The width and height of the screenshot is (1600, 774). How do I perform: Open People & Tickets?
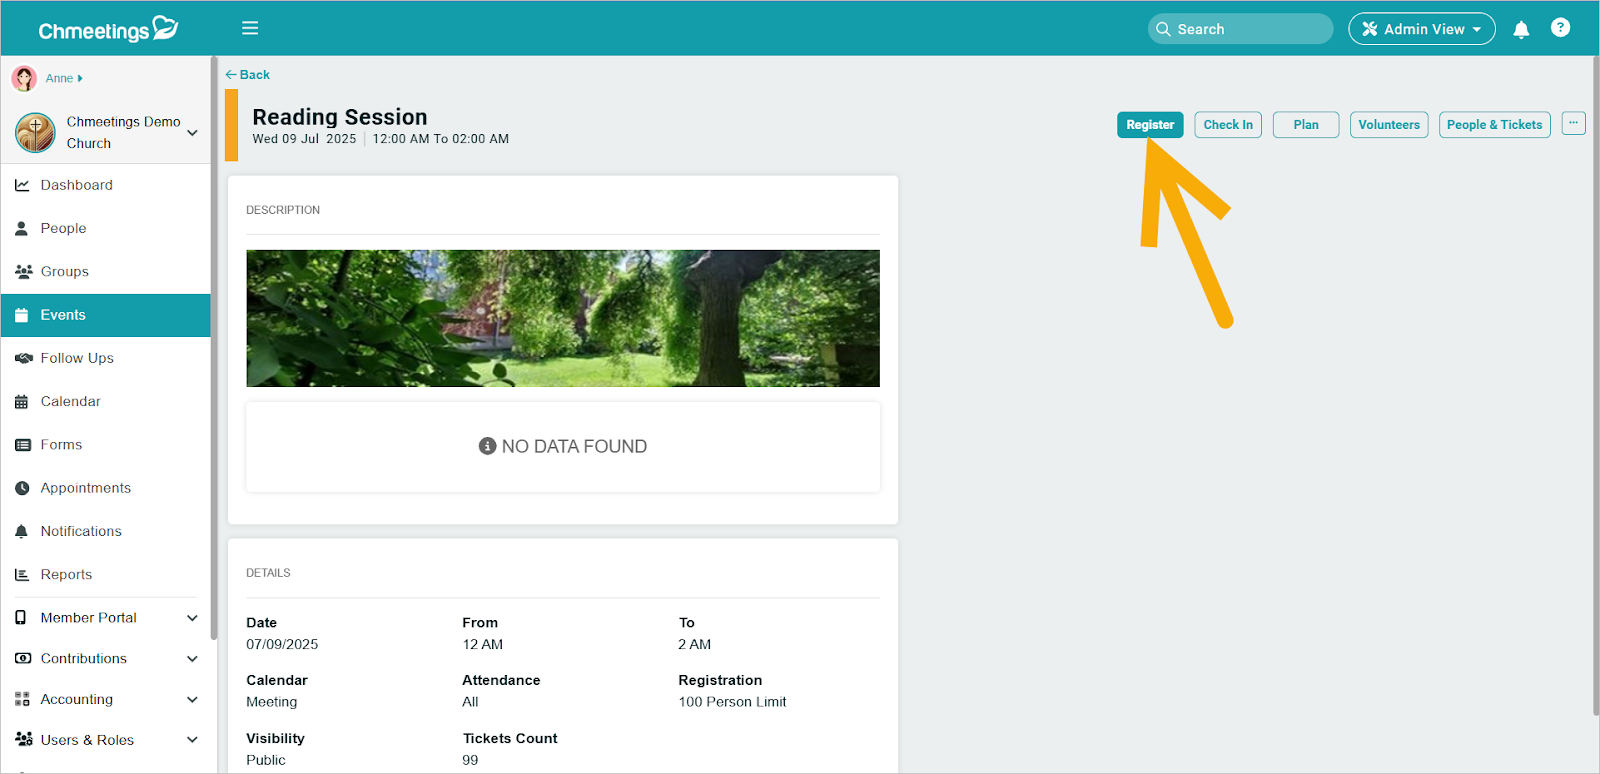[1494, 125]
